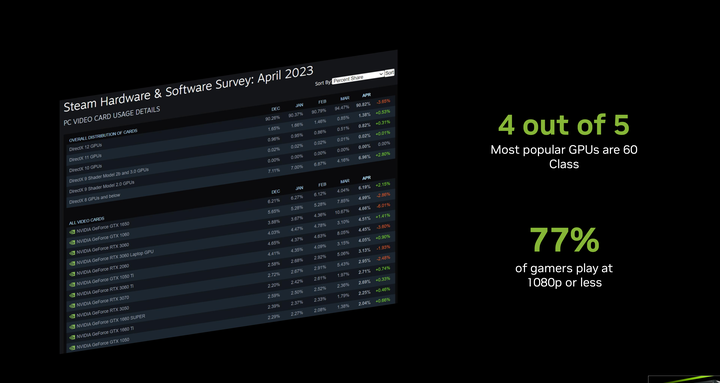
Task: Select the NVIDIA GeForce RTX 3070 row label
Action: [x=103, y=302]
